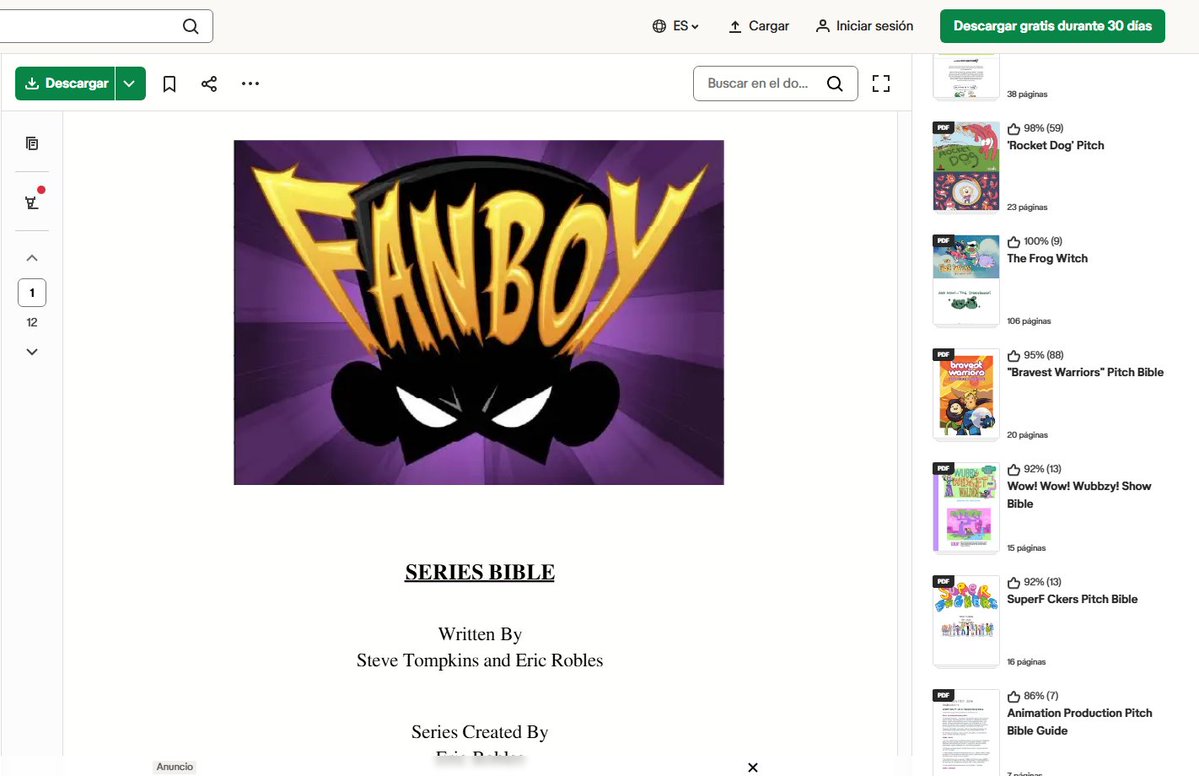Open Animation Production Pitch Bible Guide title

coord(1079,722)
